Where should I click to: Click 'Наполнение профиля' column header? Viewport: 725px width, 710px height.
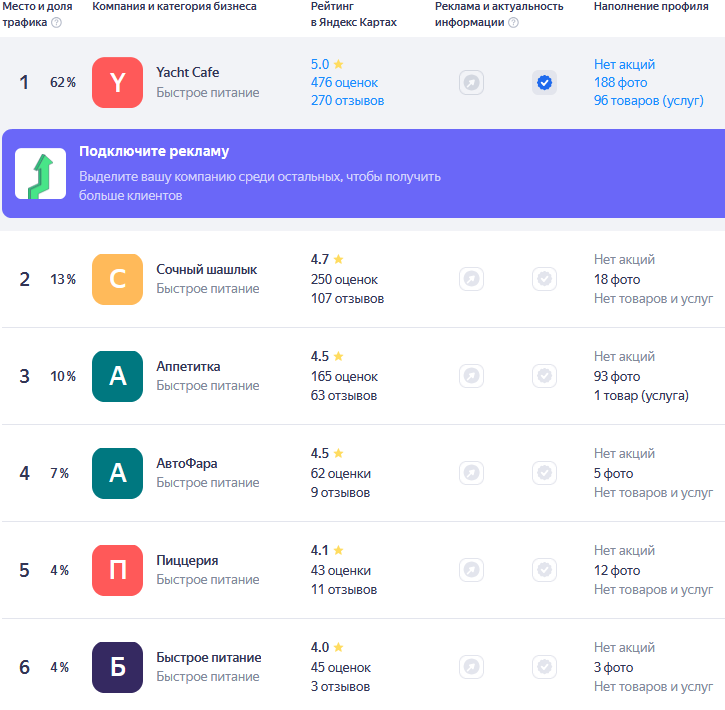point(651,6)
